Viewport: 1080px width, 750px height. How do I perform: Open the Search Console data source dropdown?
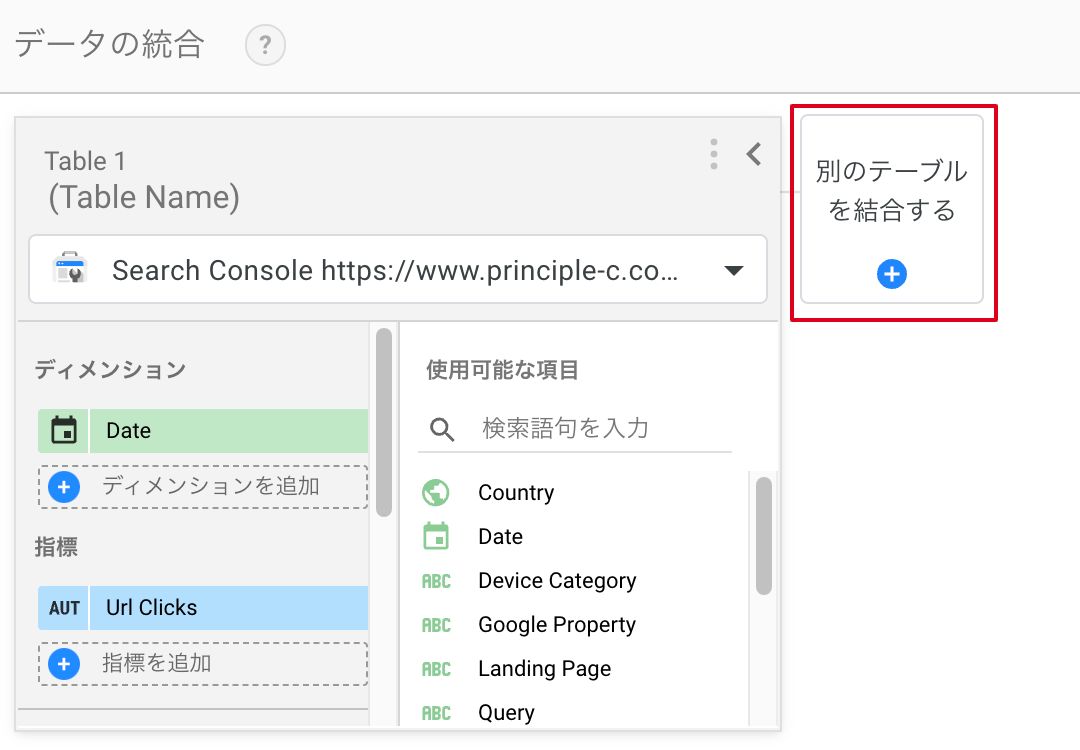(x=733, y=271)
